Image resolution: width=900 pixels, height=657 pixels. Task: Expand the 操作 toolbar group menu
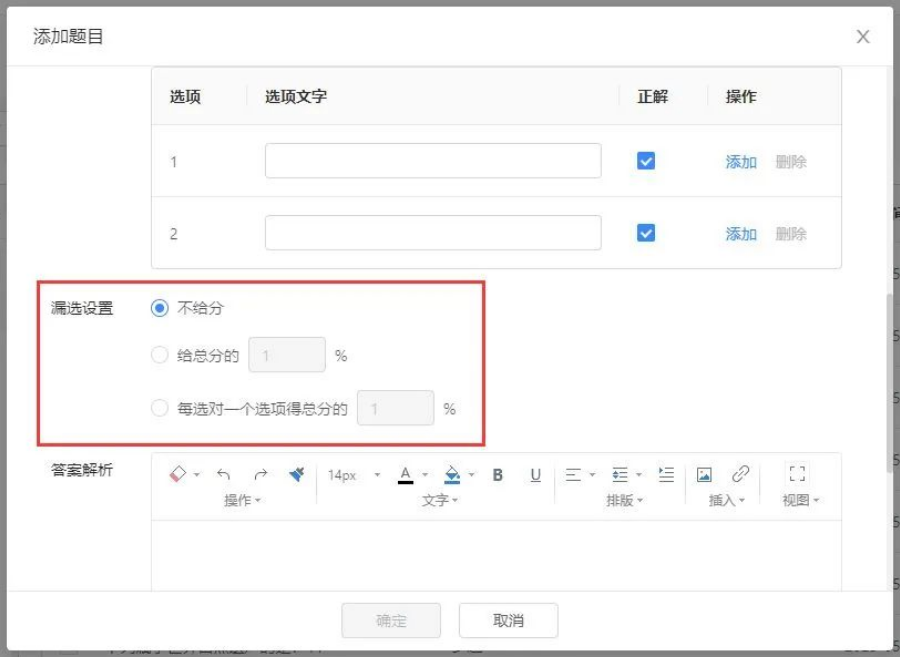coord(242,500)
